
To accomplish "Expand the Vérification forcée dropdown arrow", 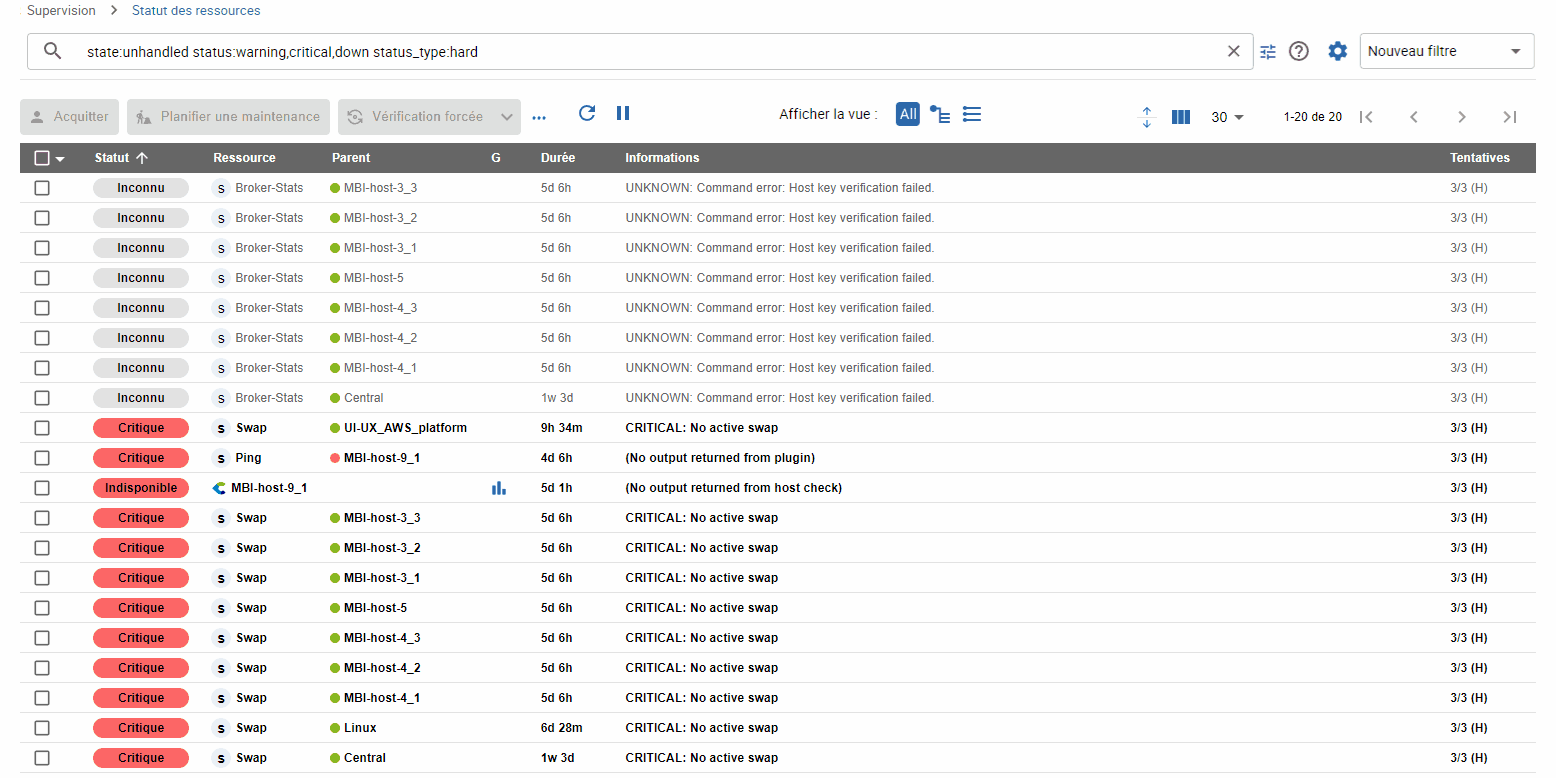I will (507, 117).
